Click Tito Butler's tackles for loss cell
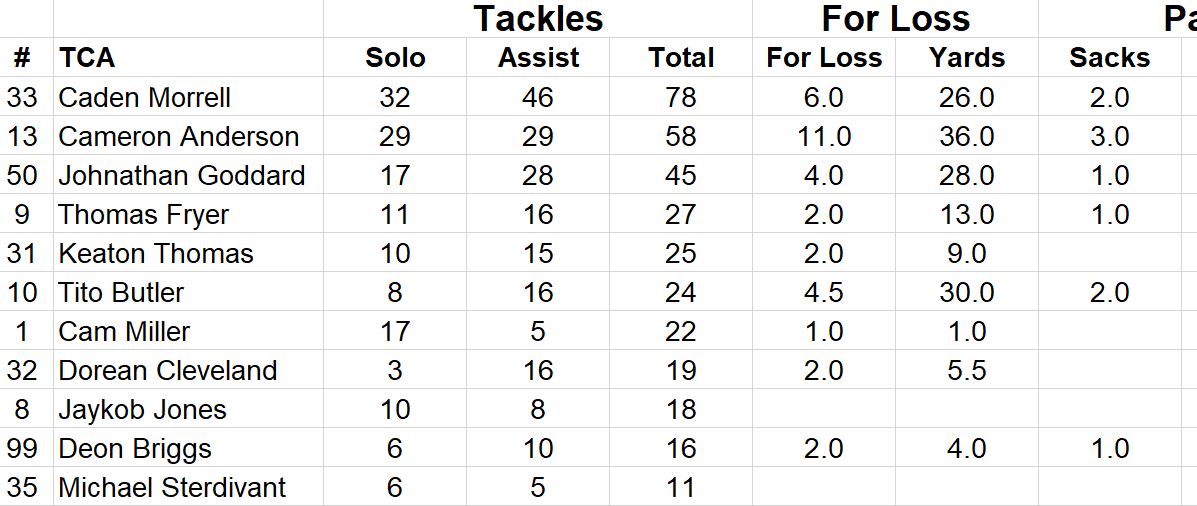Image resolution: width=1197 pixels, height=506 pixels. (824, 292)
